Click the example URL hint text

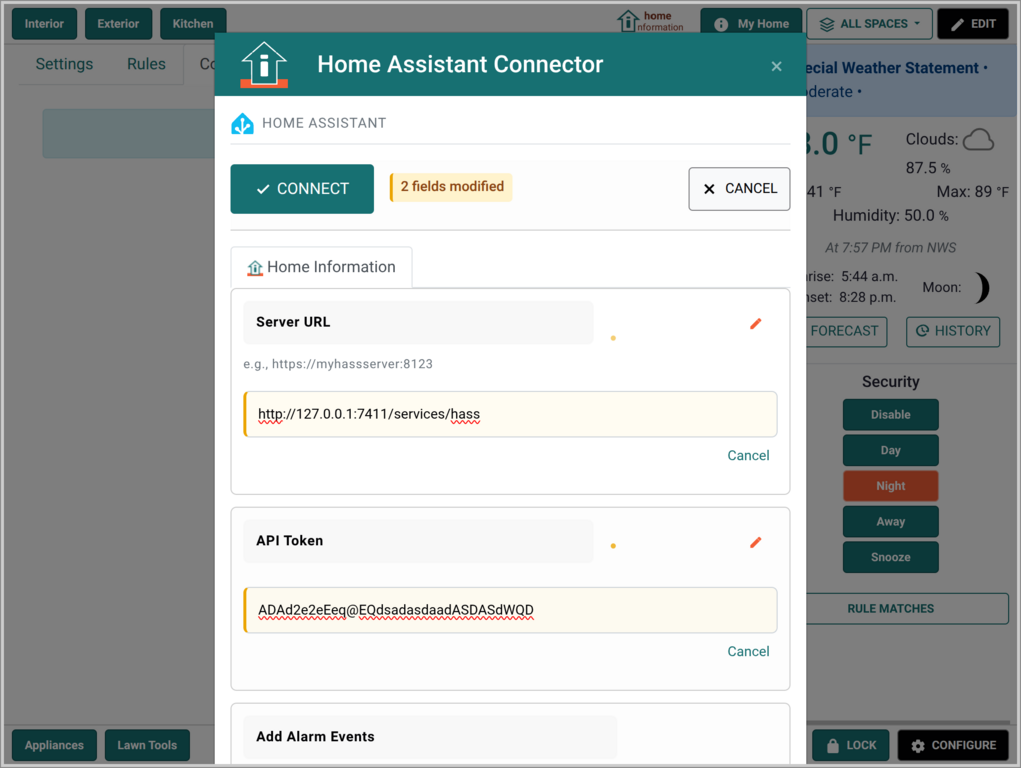[338, 364]
